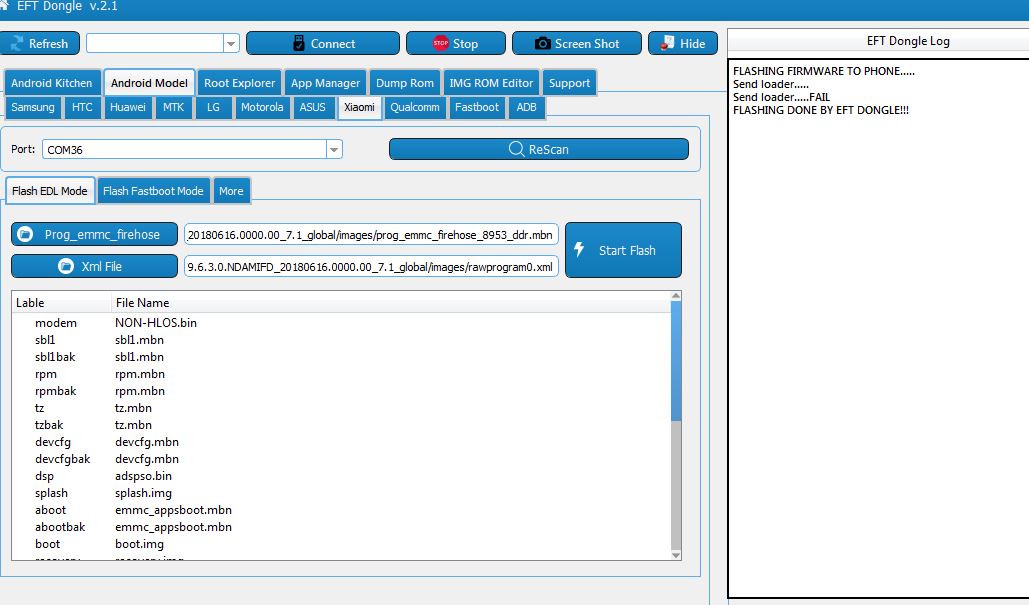Open the device dropdown next to Refresh
Viewport: 1029px width, 605px height.
pyautogui.click(x=231, y=43)
